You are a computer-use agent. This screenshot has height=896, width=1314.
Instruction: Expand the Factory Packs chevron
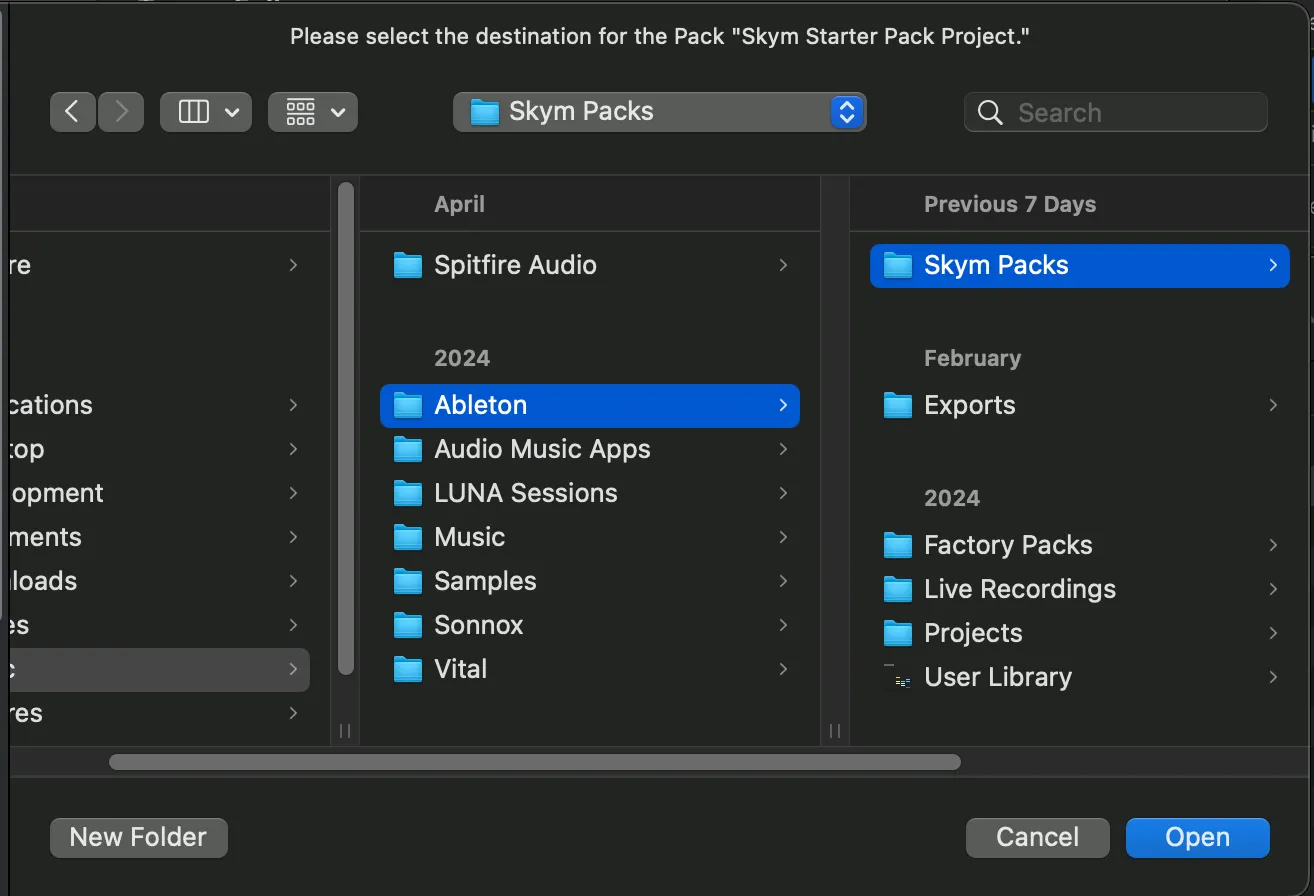[x=1273, y=545]
